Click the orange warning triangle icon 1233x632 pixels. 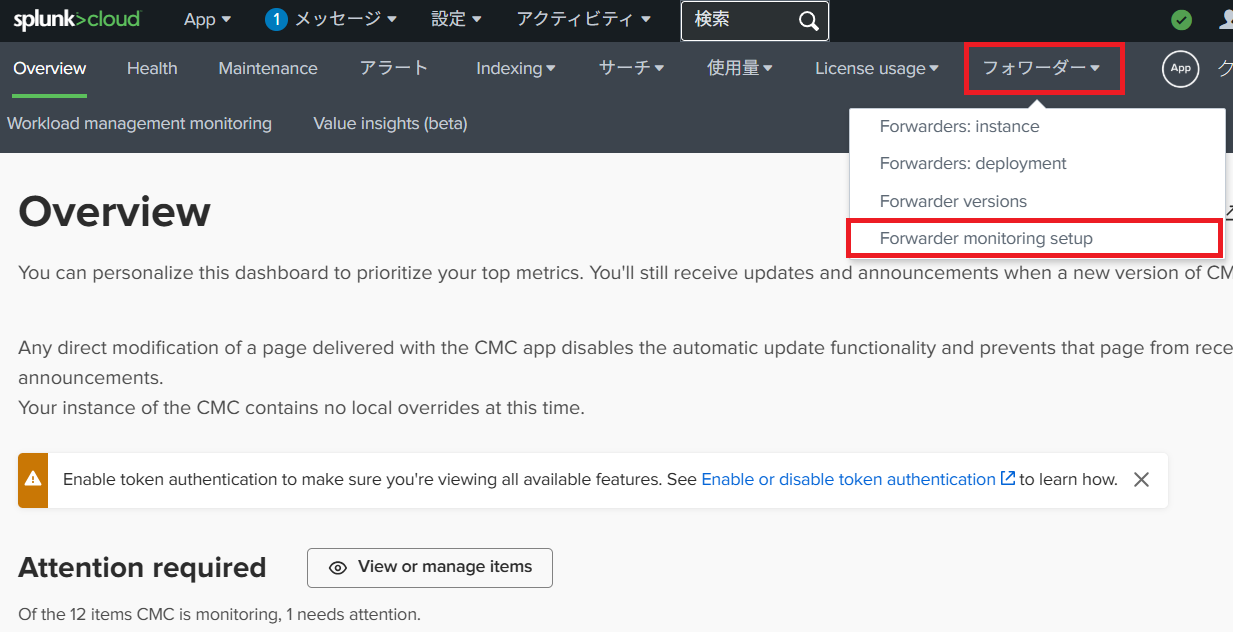tap(33, 480)
